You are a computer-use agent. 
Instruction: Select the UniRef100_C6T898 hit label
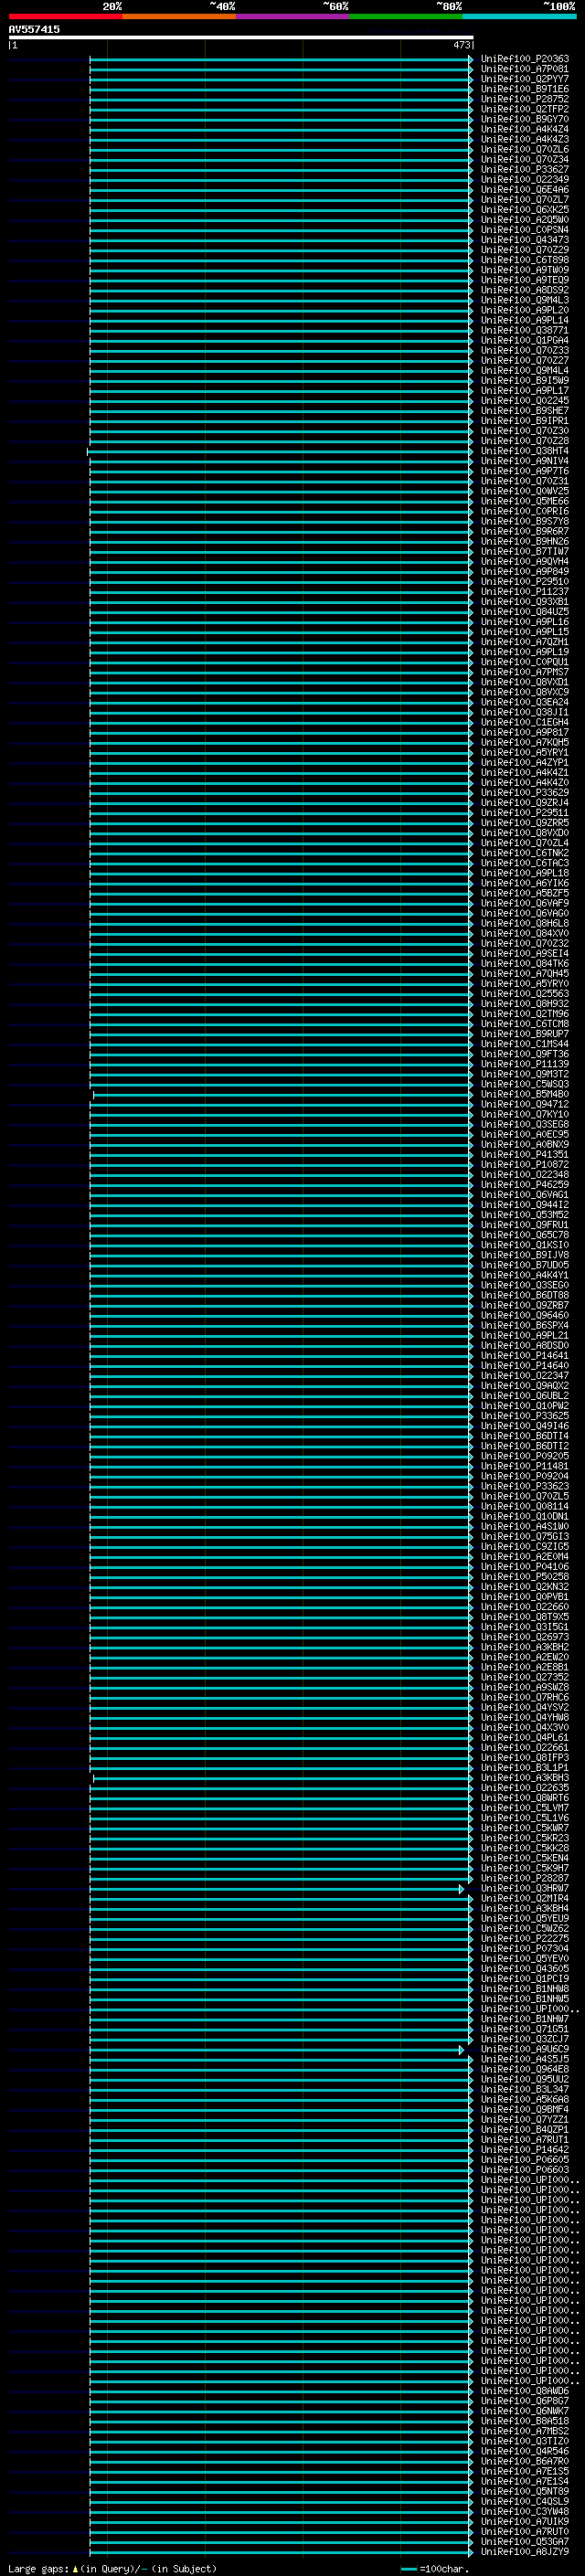click(525, 260)
